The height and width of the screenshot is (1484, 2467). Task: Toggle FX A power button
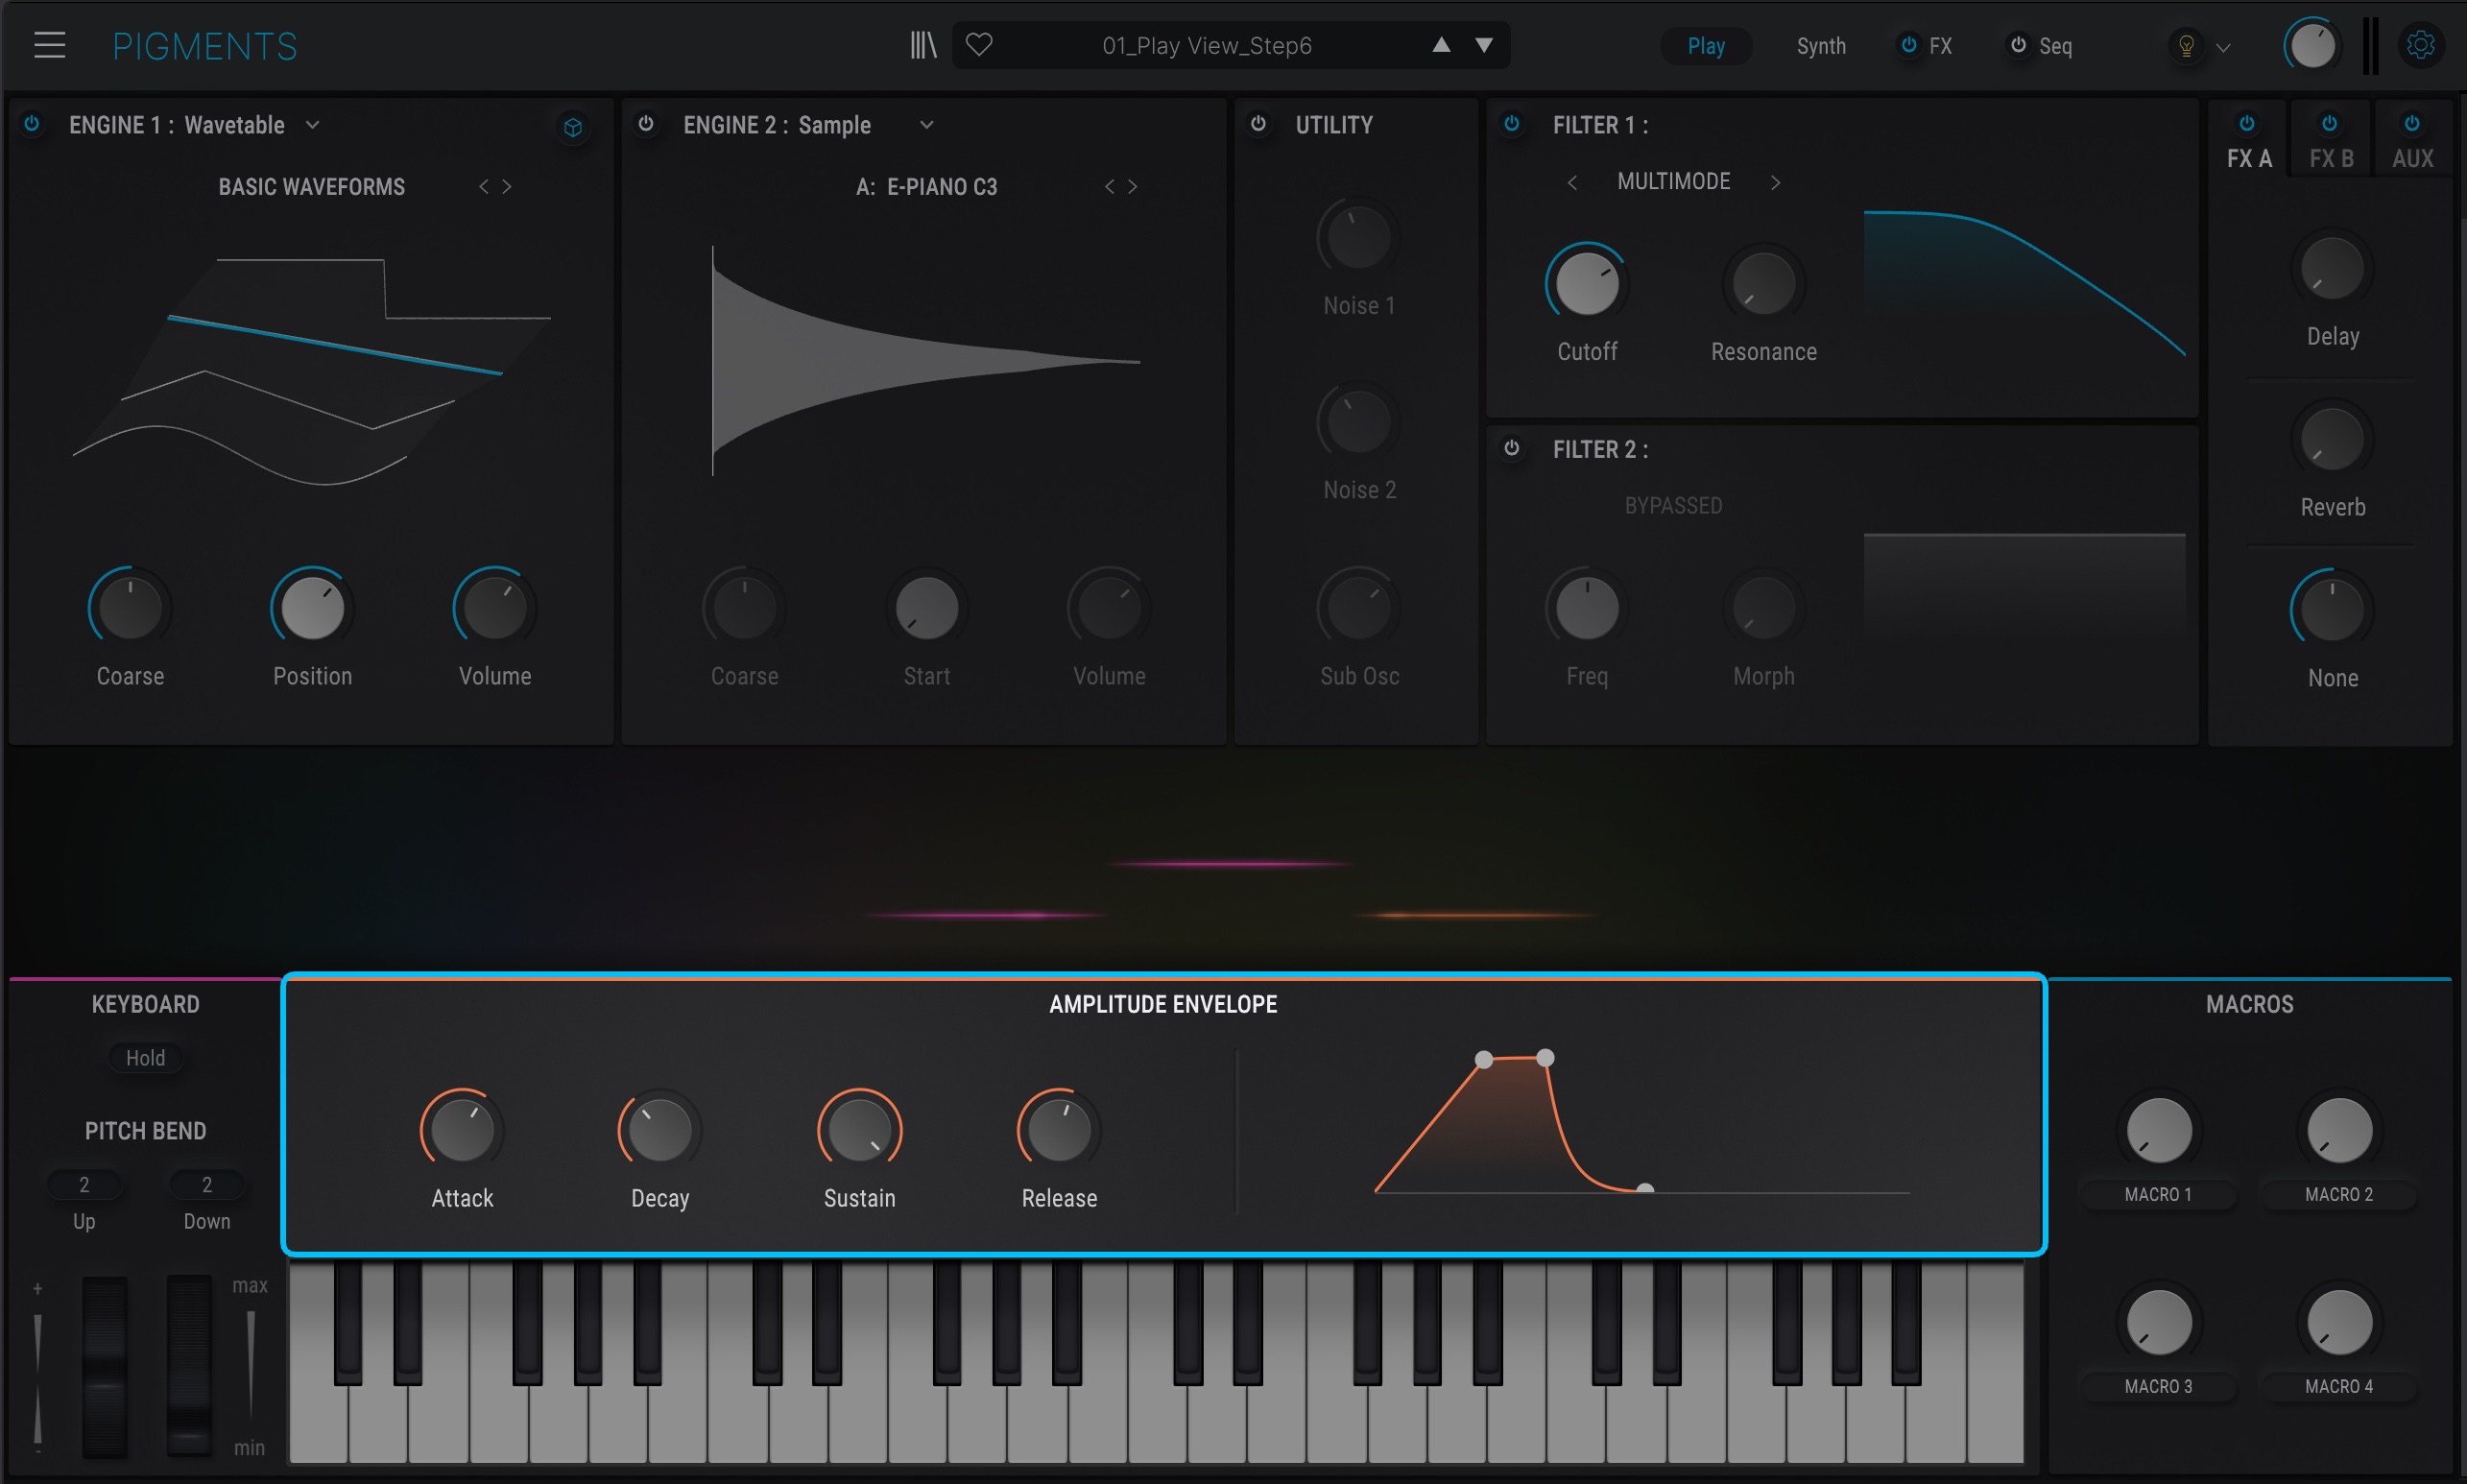[x=2247, y=124]
